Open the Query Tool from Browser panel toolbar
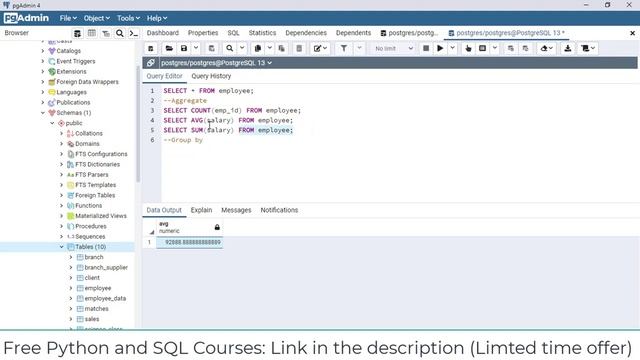 click(x=77, y=33)
